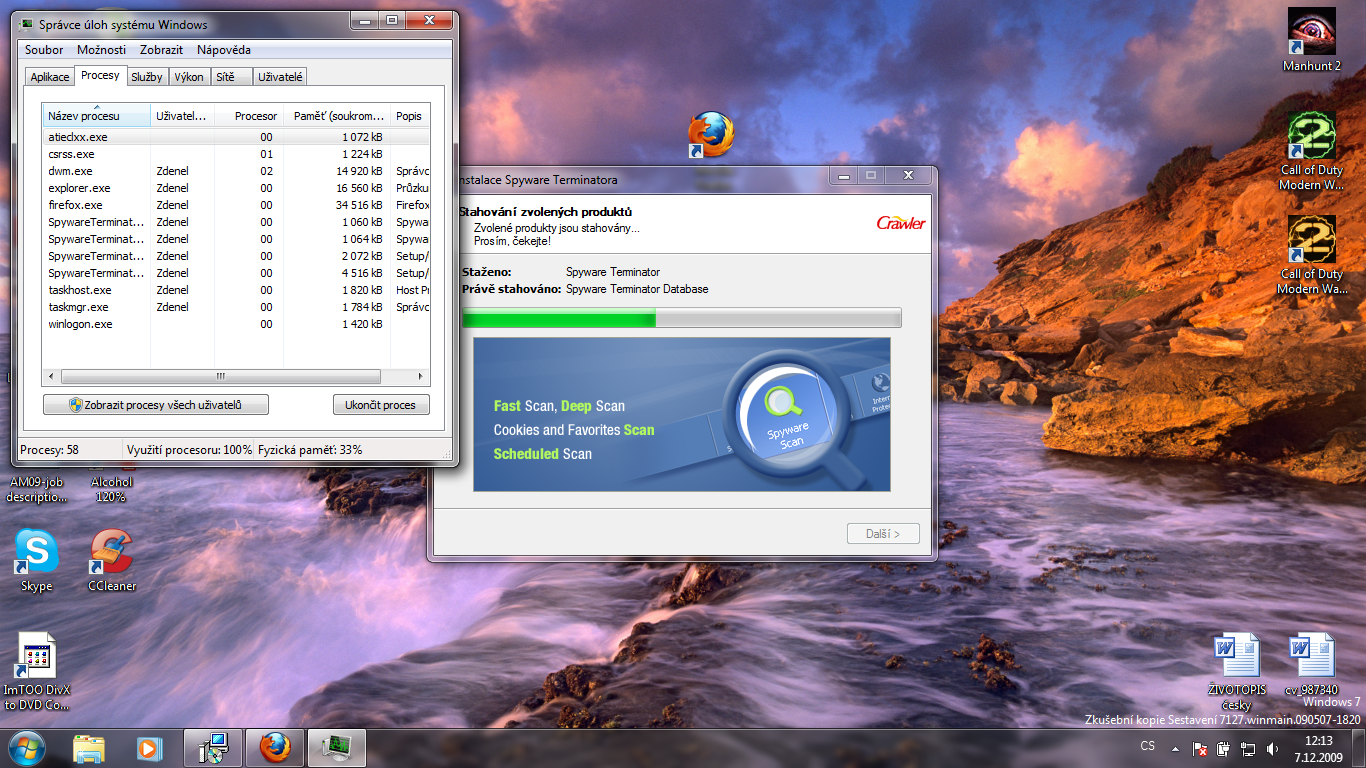1366x768 pixels.
Task: Sort by the Uživatel column header
Action: pos(182,116)
